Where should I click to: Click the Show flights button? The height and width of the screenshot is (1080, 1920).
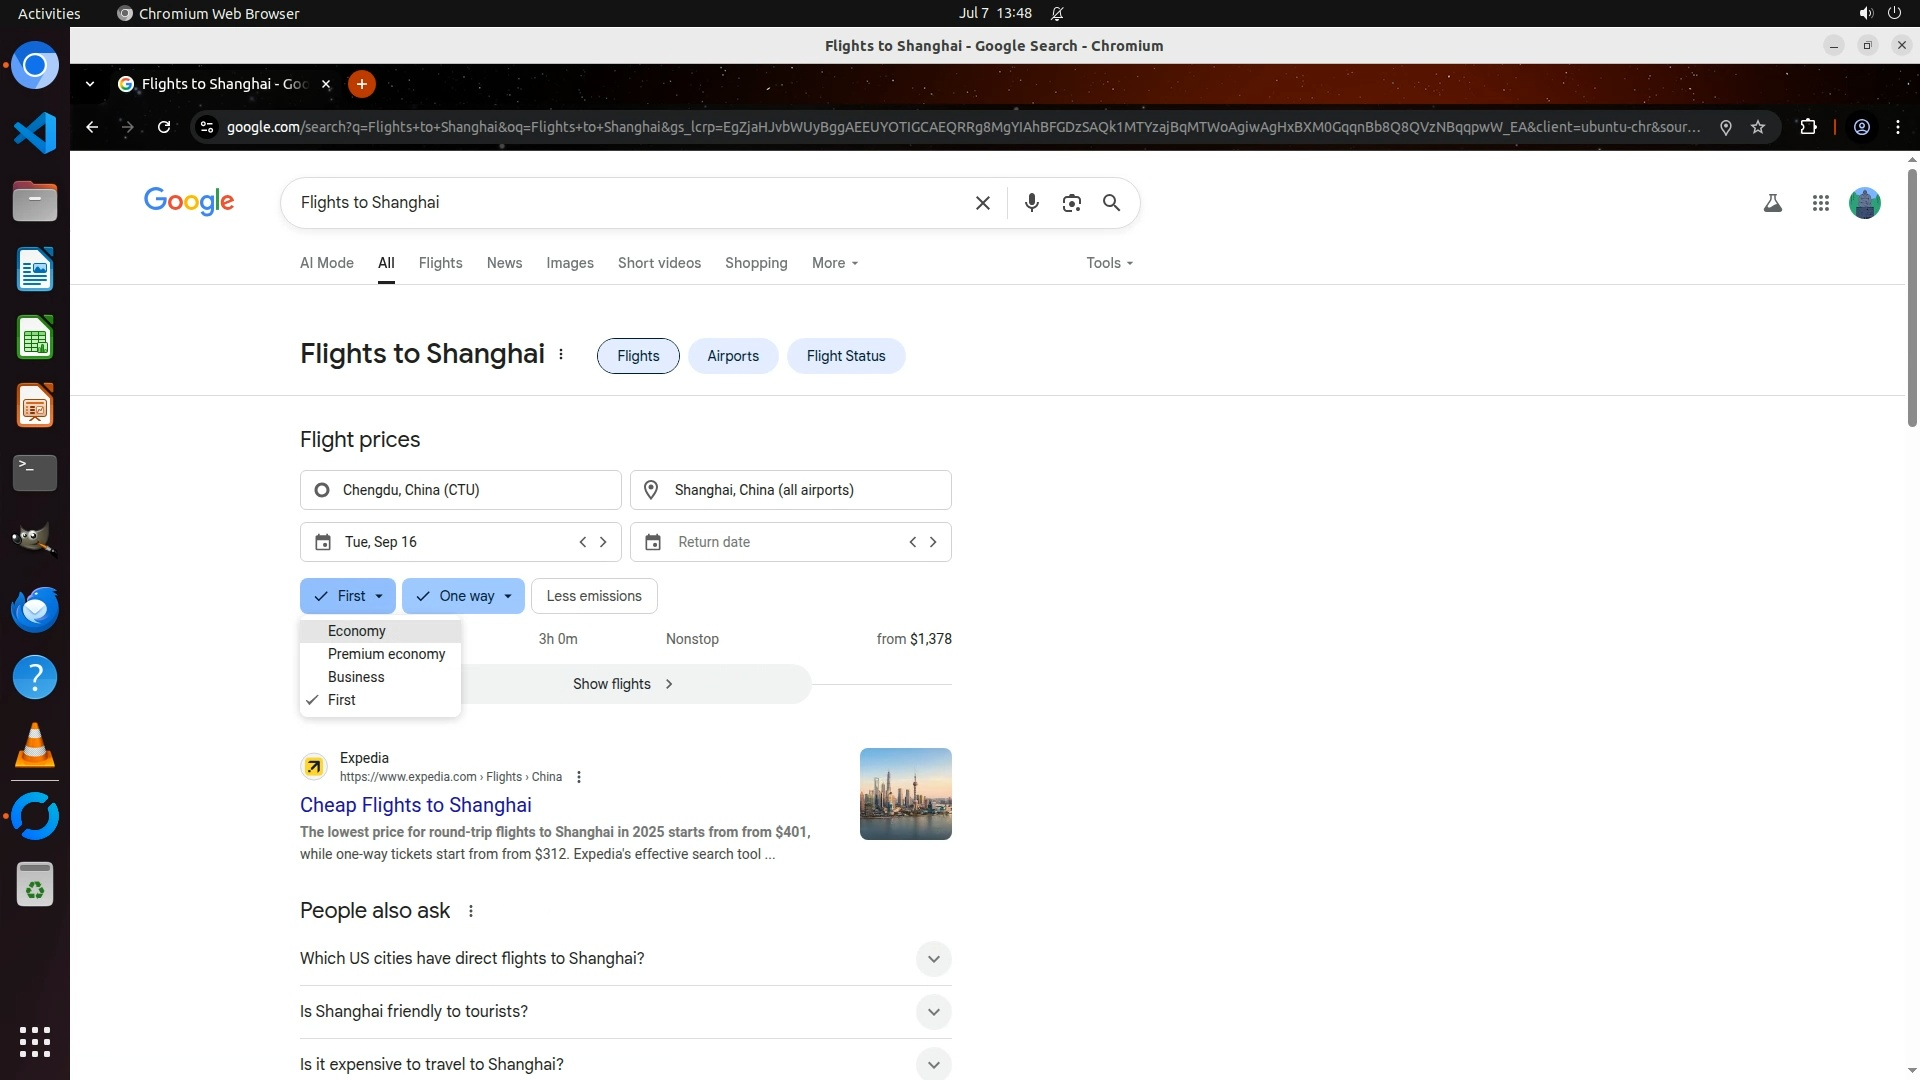[x=623, y=684]
